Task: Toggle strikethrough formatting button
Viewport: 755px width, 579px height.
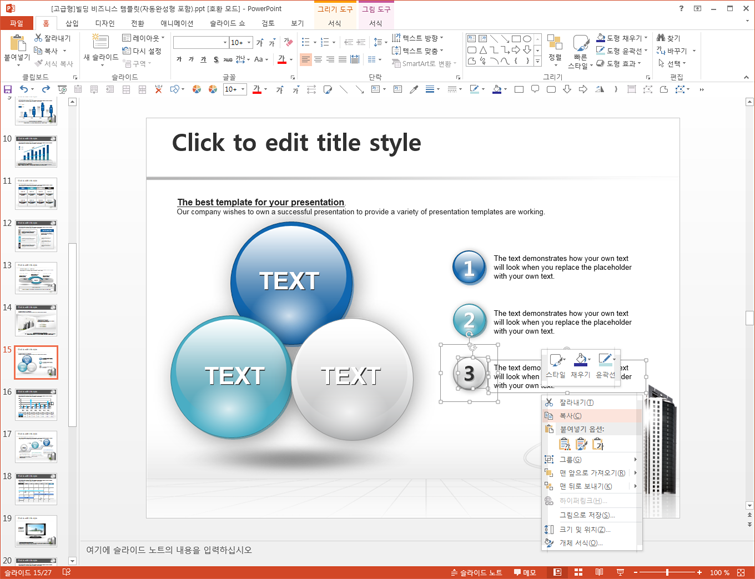Action: (227, 59)
